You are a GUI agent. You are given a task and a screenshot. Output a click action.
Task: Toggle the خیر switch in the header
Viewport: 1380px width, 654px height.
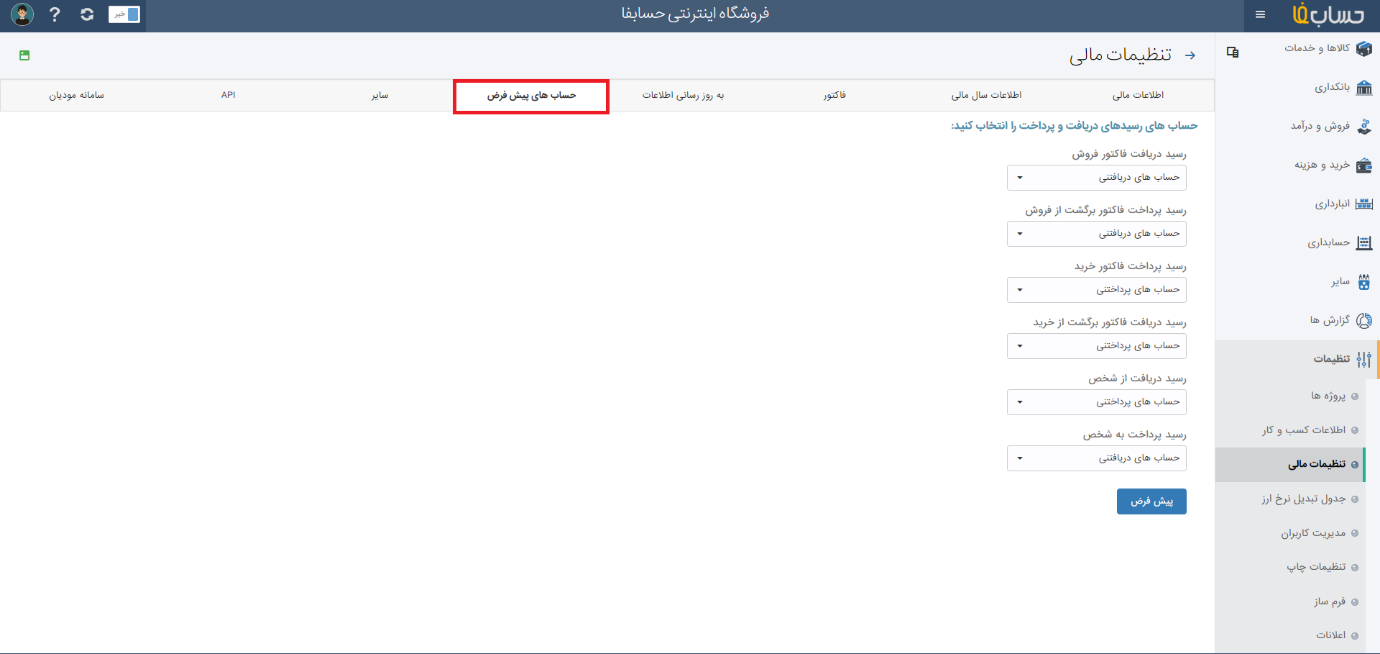tap(124, 15)
